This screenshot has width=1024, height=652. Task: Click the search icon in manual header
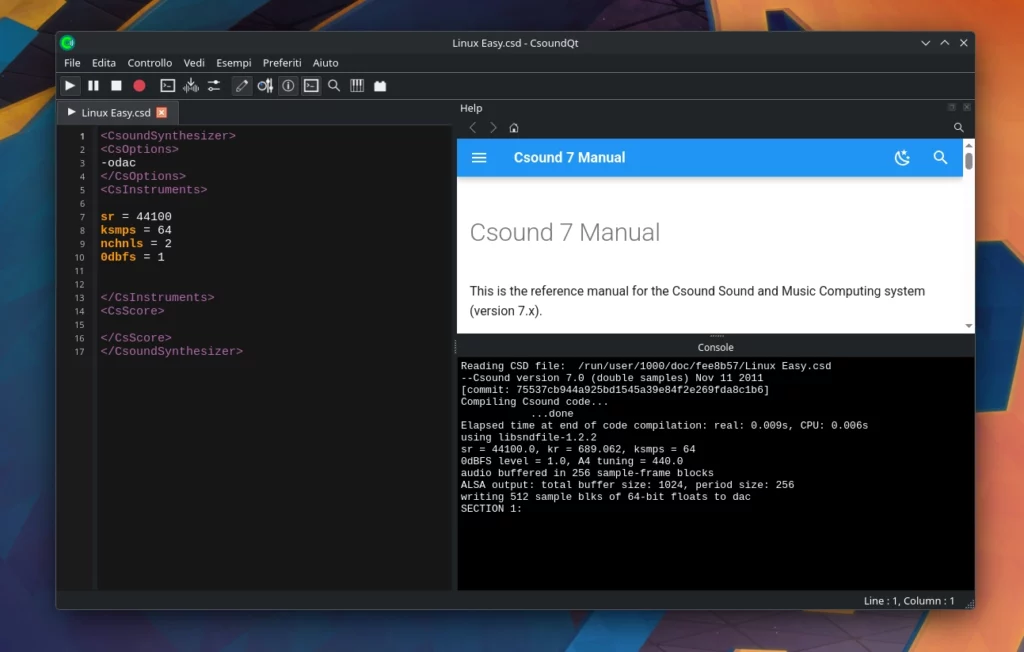940,157
